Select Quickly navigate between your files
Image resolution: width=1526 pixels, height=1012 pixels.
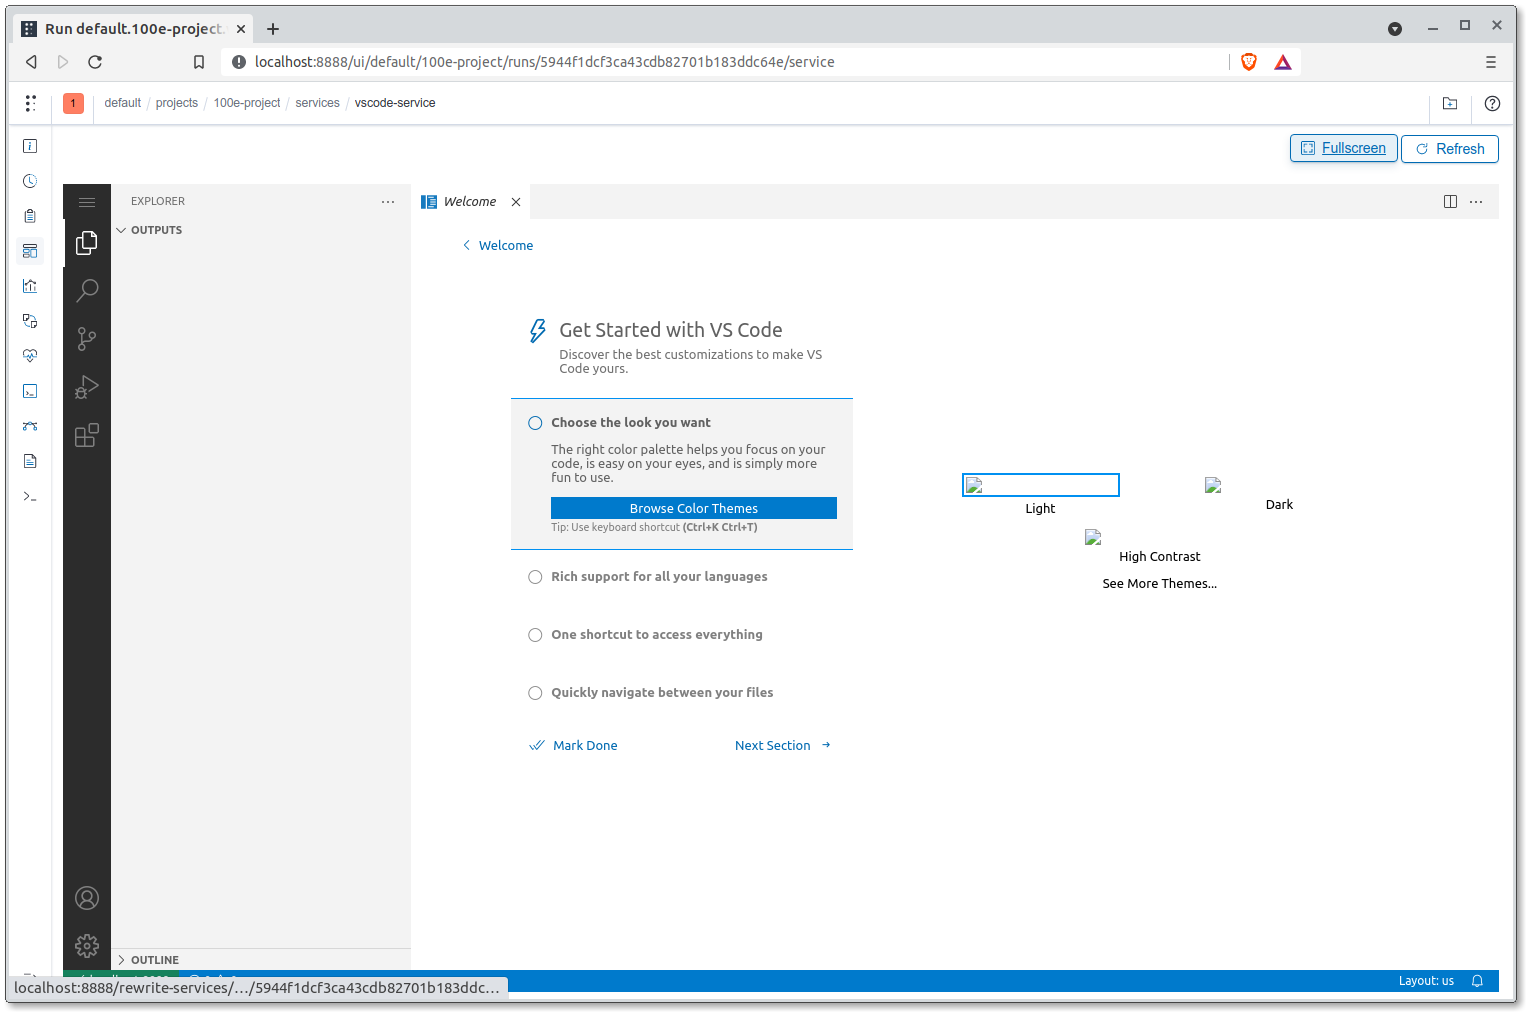click(662, 693)
